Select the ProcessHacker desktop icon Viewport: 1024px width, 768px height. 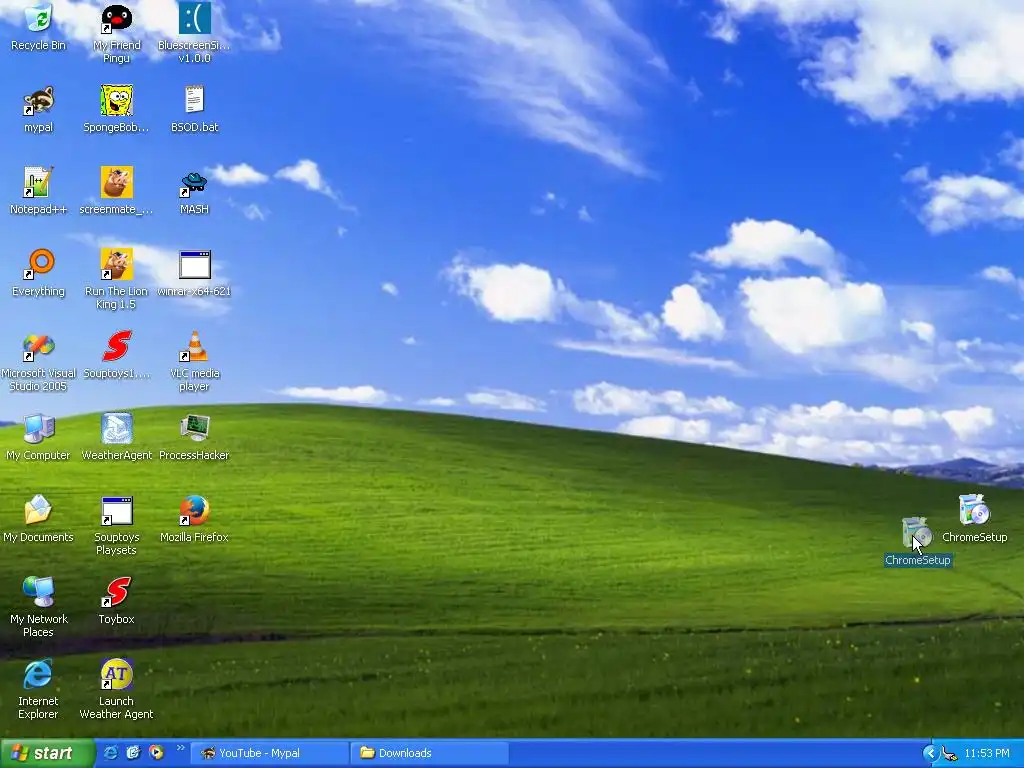pyautogui.click(x=194, y=437)
